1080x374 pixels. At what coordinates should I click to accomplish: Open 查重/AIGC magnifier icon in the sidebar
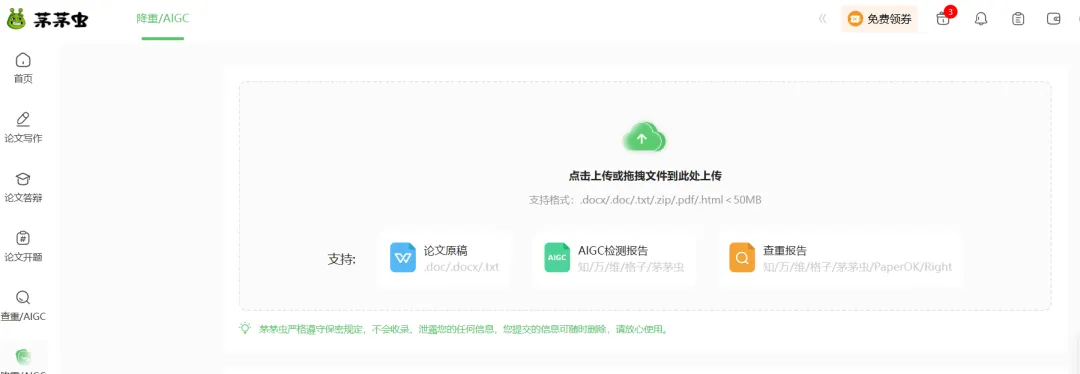point(23,298)
